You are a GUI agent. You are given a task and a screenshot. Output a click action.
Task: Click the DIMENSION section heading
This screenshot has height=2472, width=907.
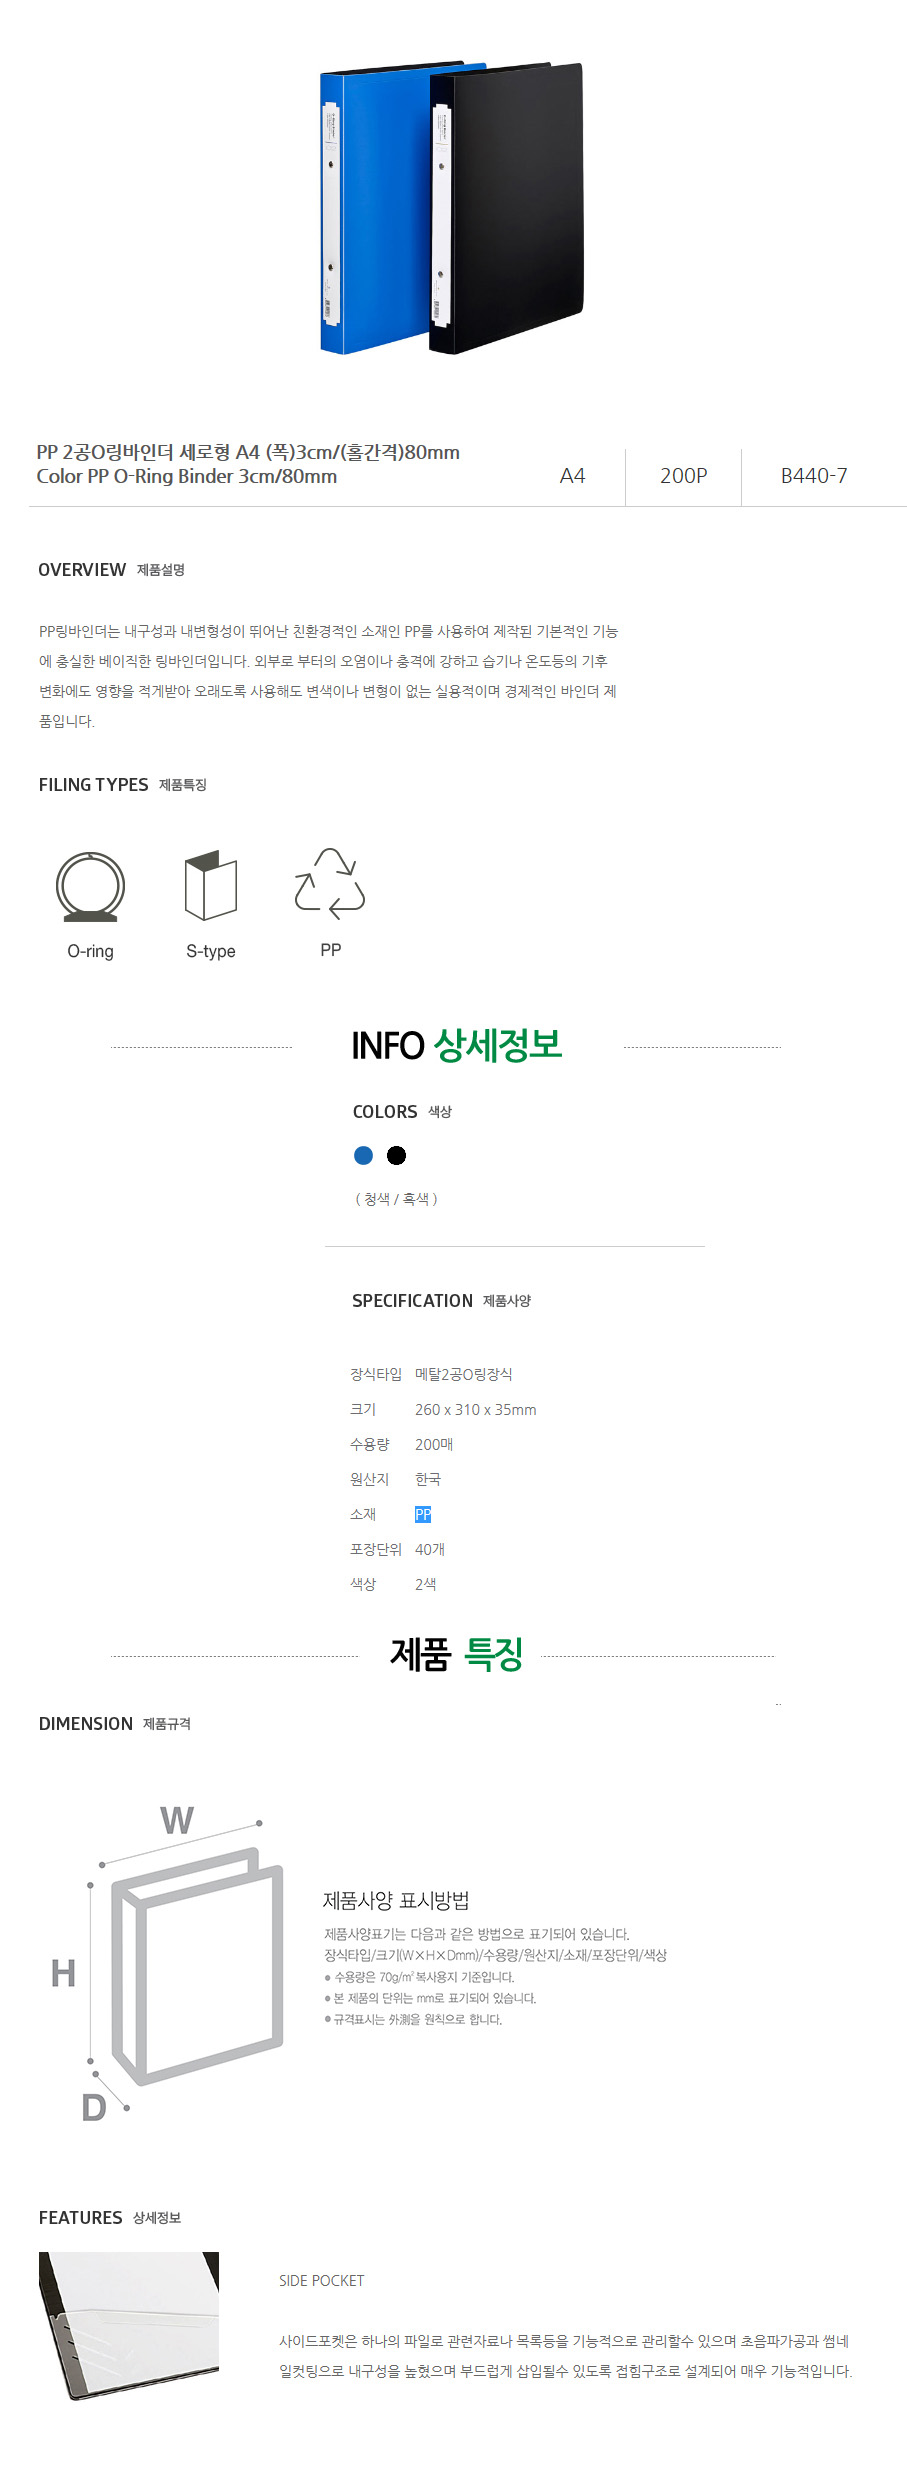pyautogui.click(x=86, y=1724)
